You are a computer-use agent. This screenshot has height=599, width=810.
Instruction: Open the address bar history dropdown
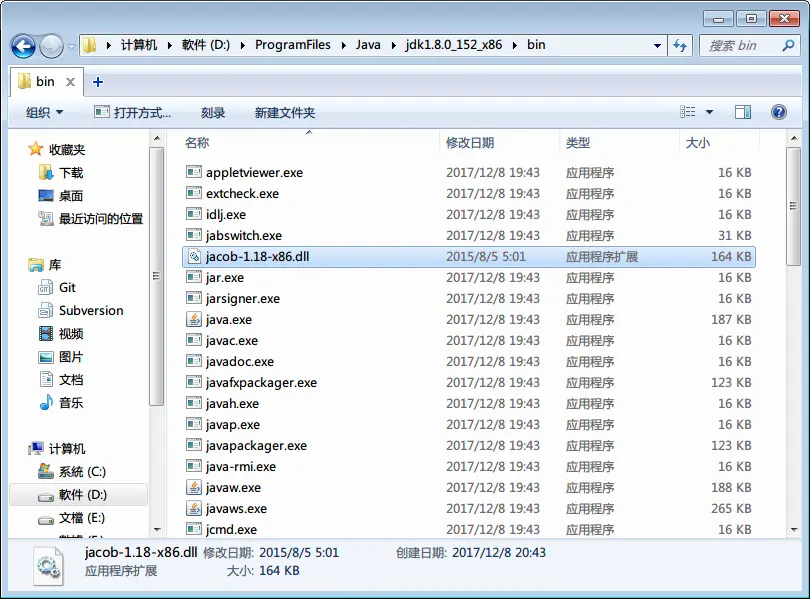click(x=657, y=45)
